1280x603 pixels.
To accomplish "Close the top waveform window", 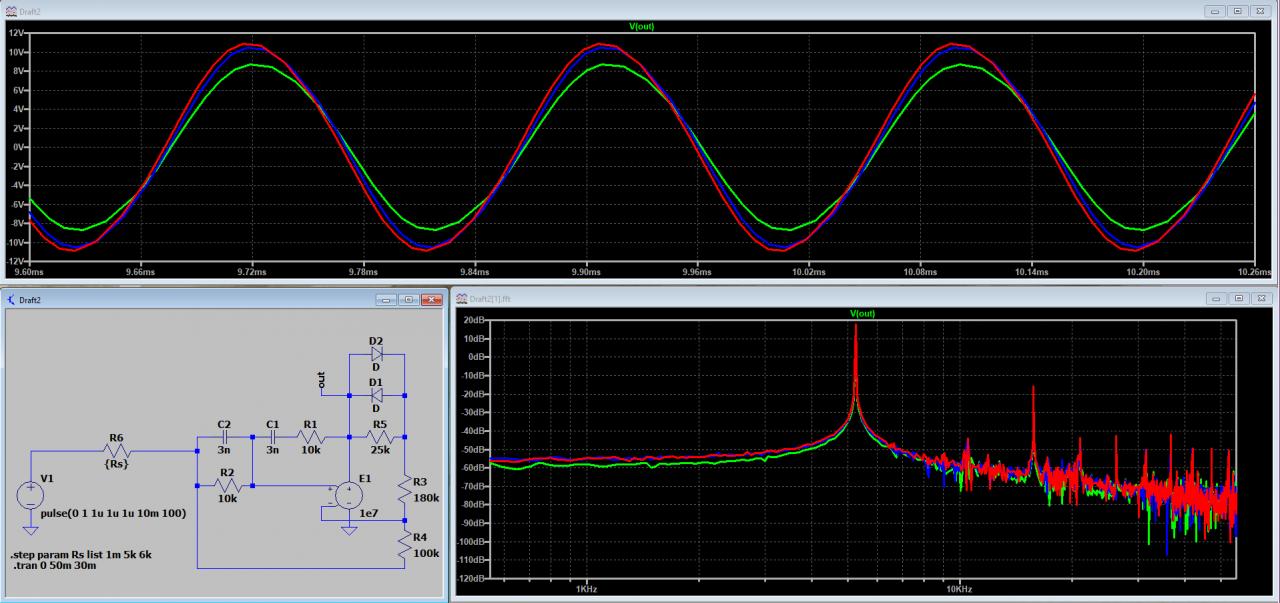I will (1260, 11).
